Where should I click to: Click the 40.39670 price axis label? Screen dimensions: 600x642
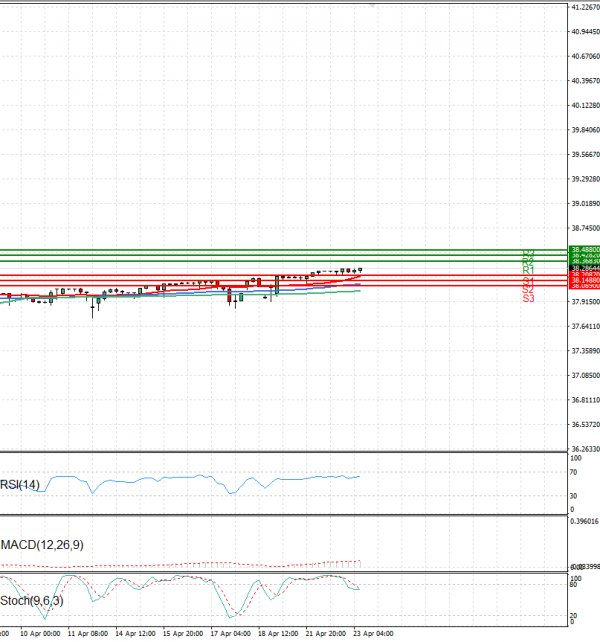pyautogui.click(x=586, y=81)
